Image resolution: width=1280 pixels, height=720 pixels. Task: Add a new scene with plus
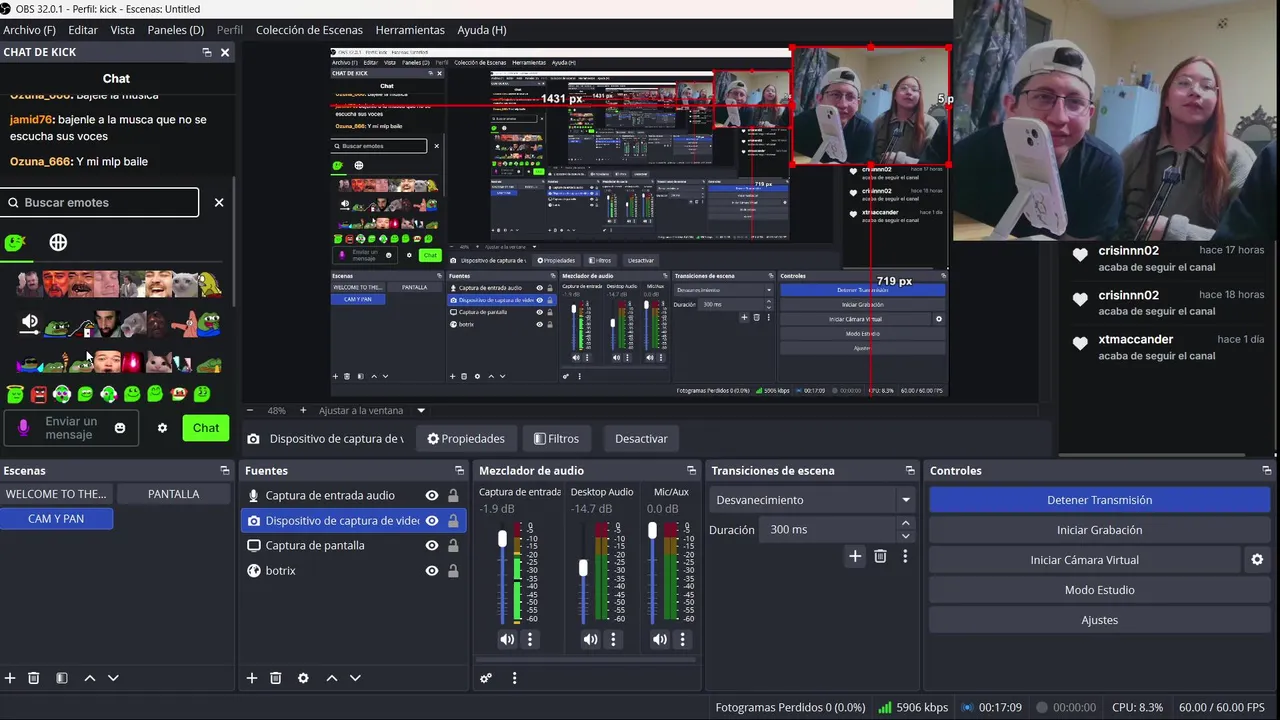coord(10,678)
